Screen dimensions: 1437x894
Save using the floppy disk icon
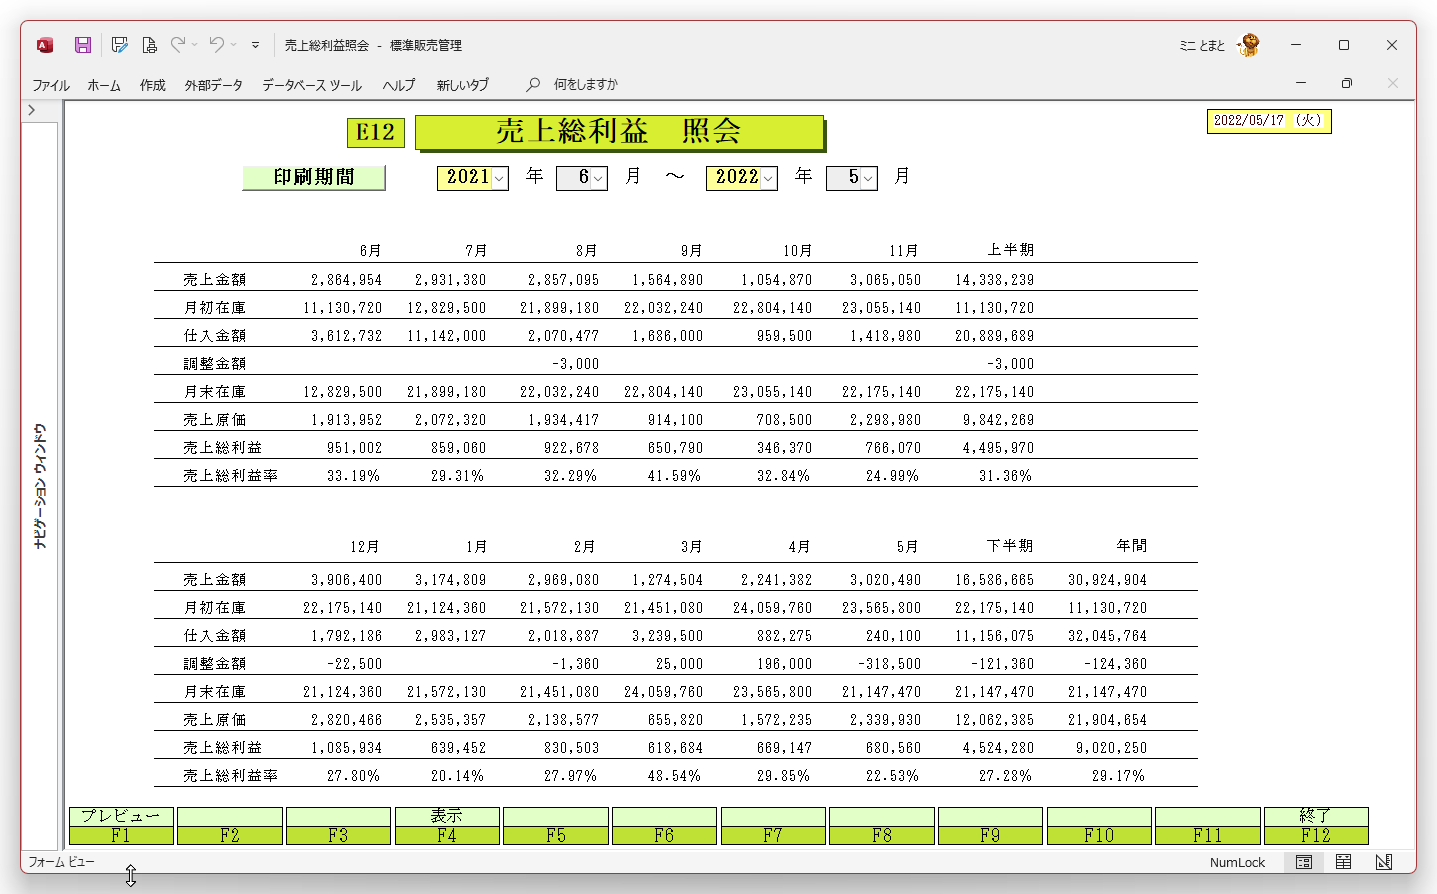click(x=83, y=45)
